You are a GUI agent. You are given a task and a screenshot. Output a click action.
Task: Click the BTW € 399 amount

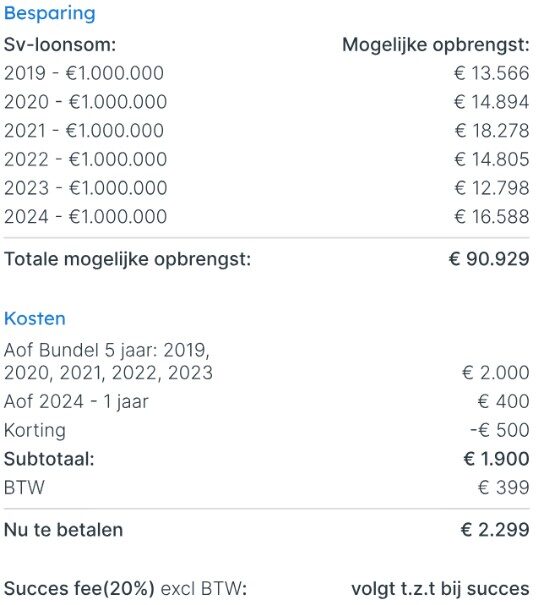[x=503, y=487]
